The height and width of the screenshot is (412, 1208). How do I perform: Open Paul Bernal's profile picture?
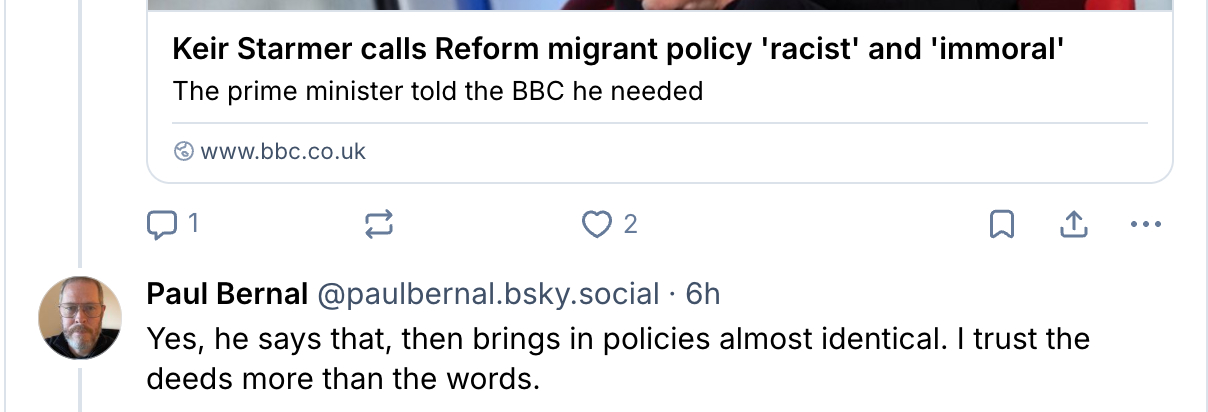79,317
